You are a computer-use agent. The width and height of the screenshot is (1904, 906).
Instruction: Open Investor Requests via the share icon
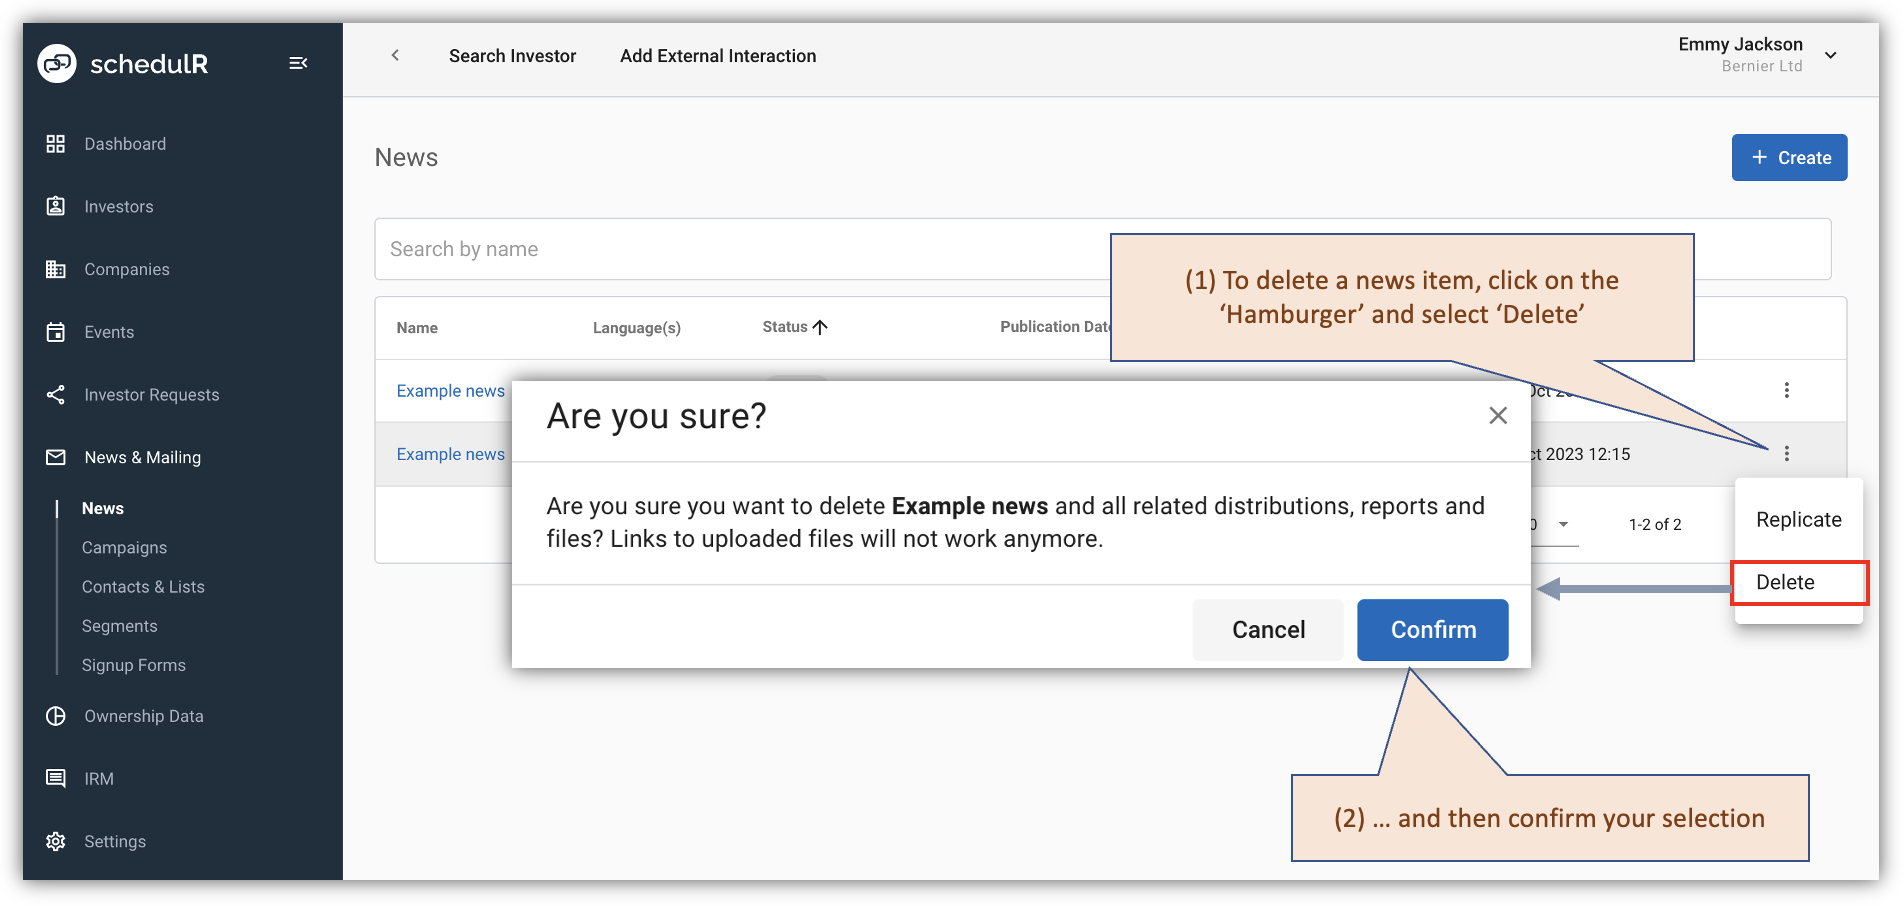(56, 394)
